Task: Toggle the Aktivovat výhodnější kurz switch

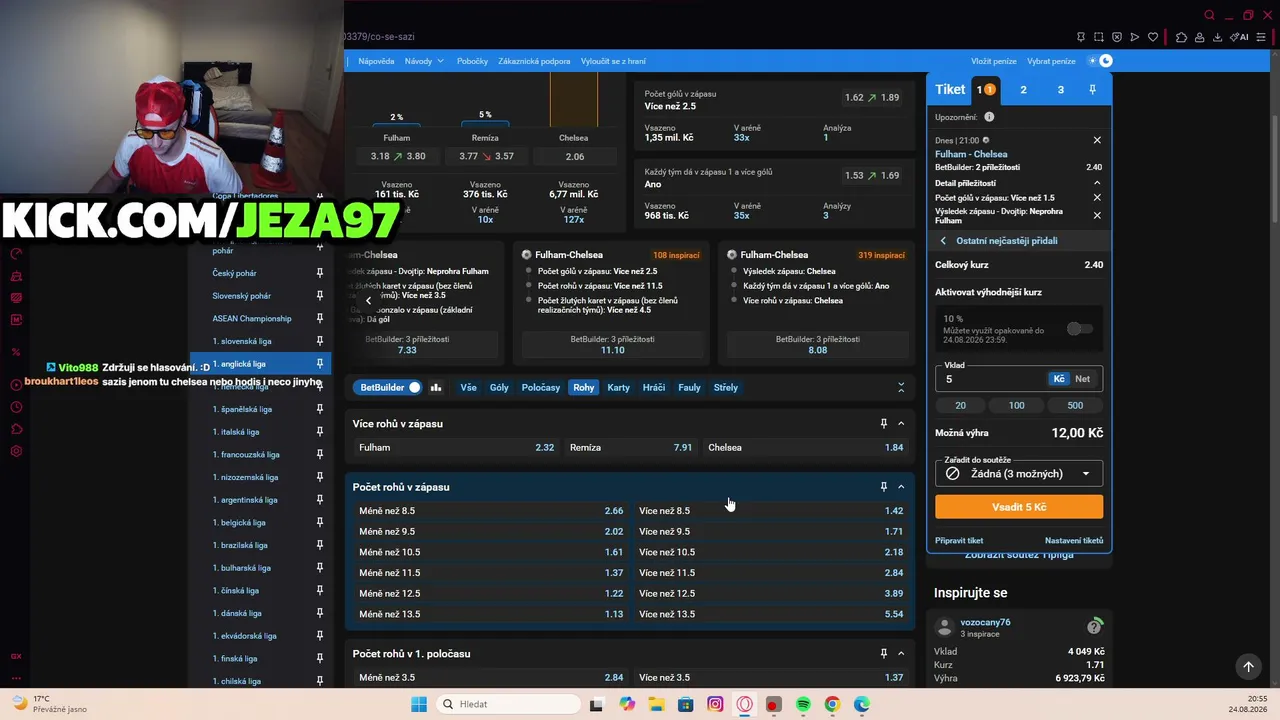Action: [x=1080, y=329]
